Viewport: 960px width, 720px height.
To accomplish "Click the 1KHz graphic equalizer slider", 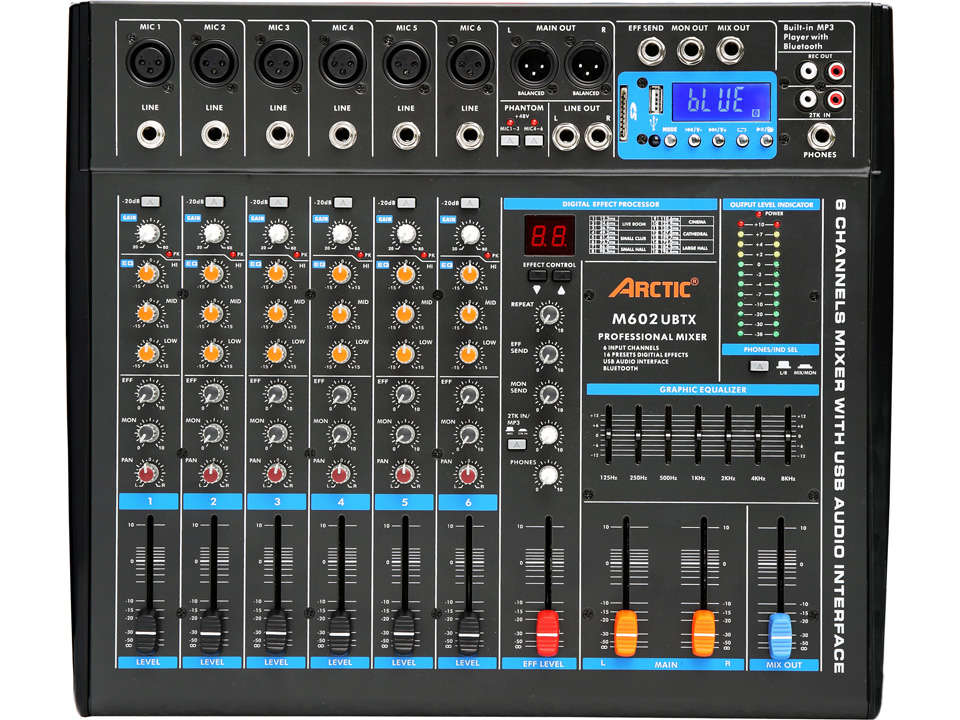I will tap(698, 434).
